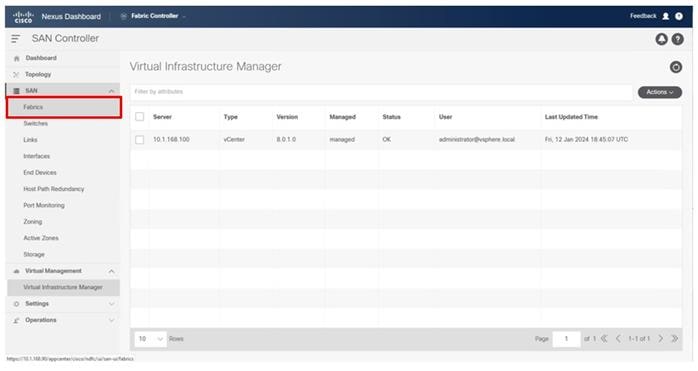Refresh the Virtual Infrastructure Manager table

tap(676, 67)
